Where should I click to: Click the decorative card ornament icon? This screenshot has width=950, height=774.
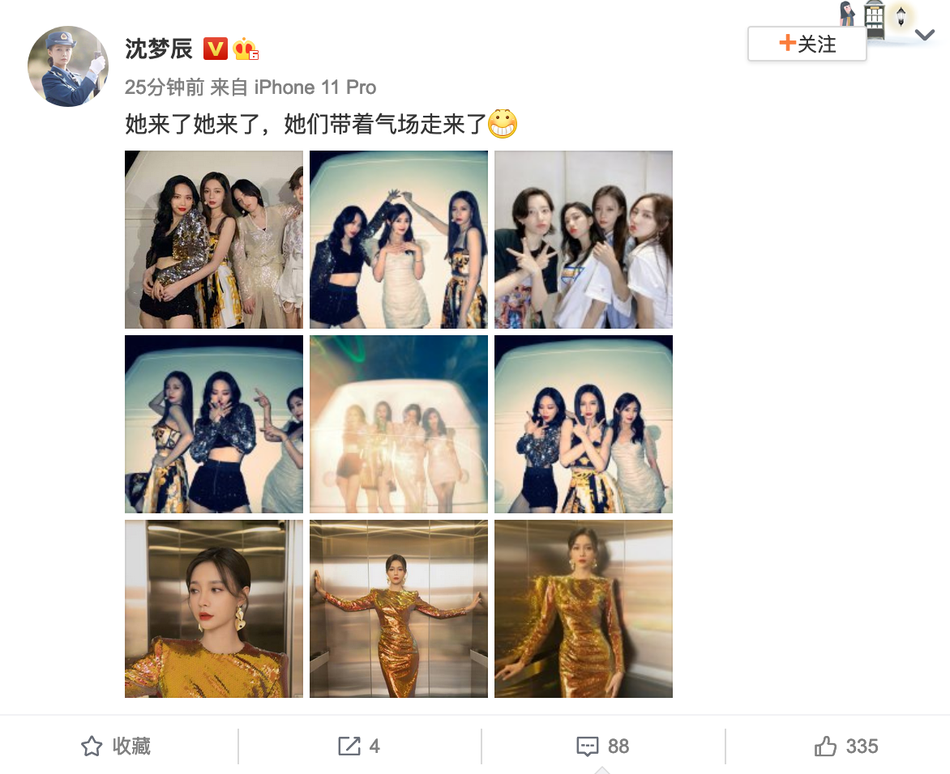pyautogui.click(x=874, y=18)
